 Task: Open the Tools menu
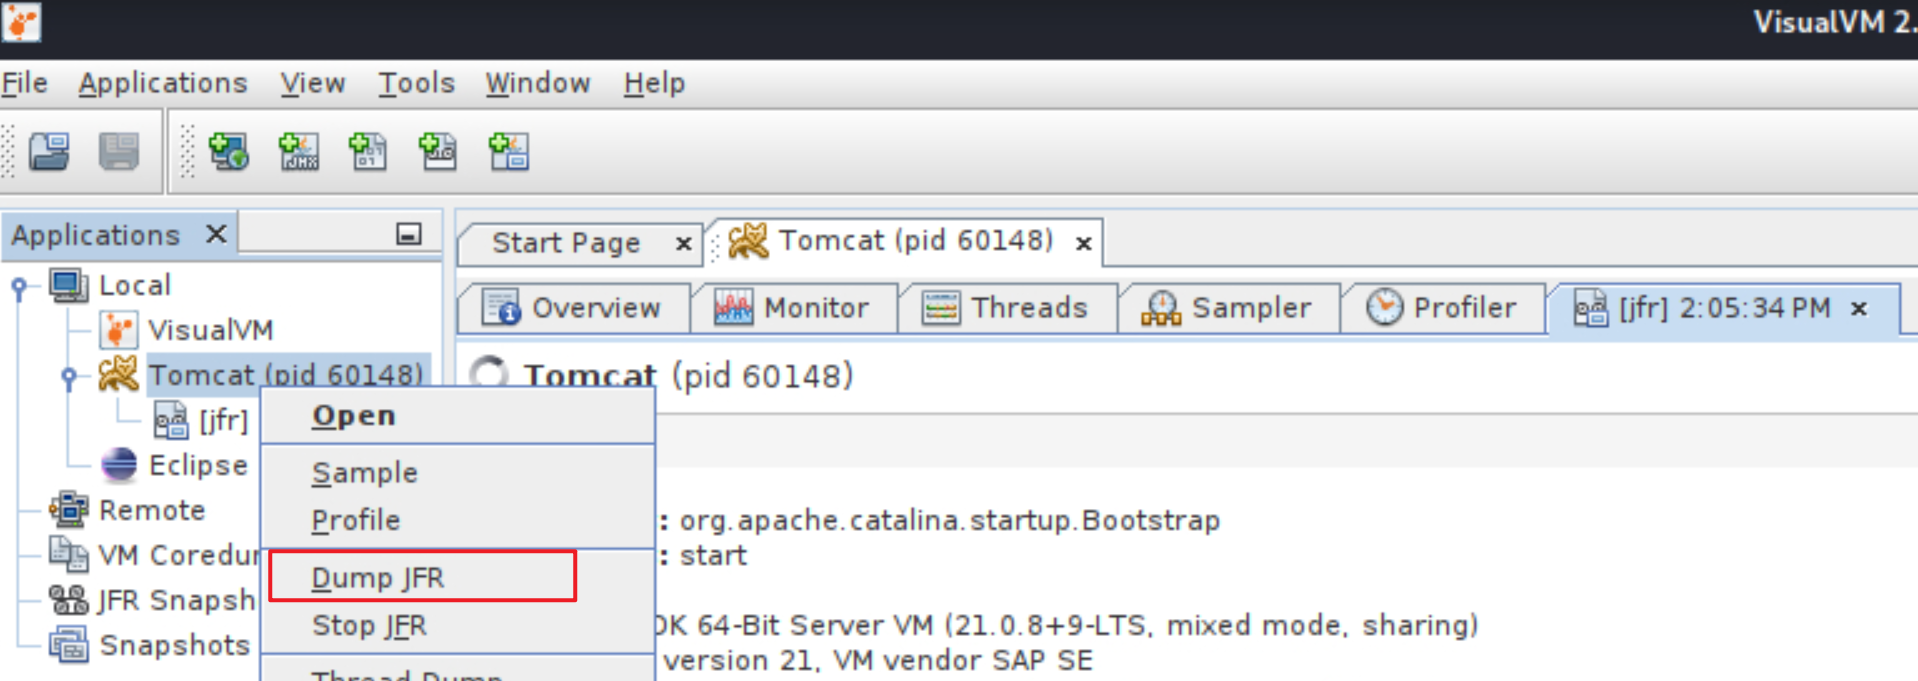[416, 83]
